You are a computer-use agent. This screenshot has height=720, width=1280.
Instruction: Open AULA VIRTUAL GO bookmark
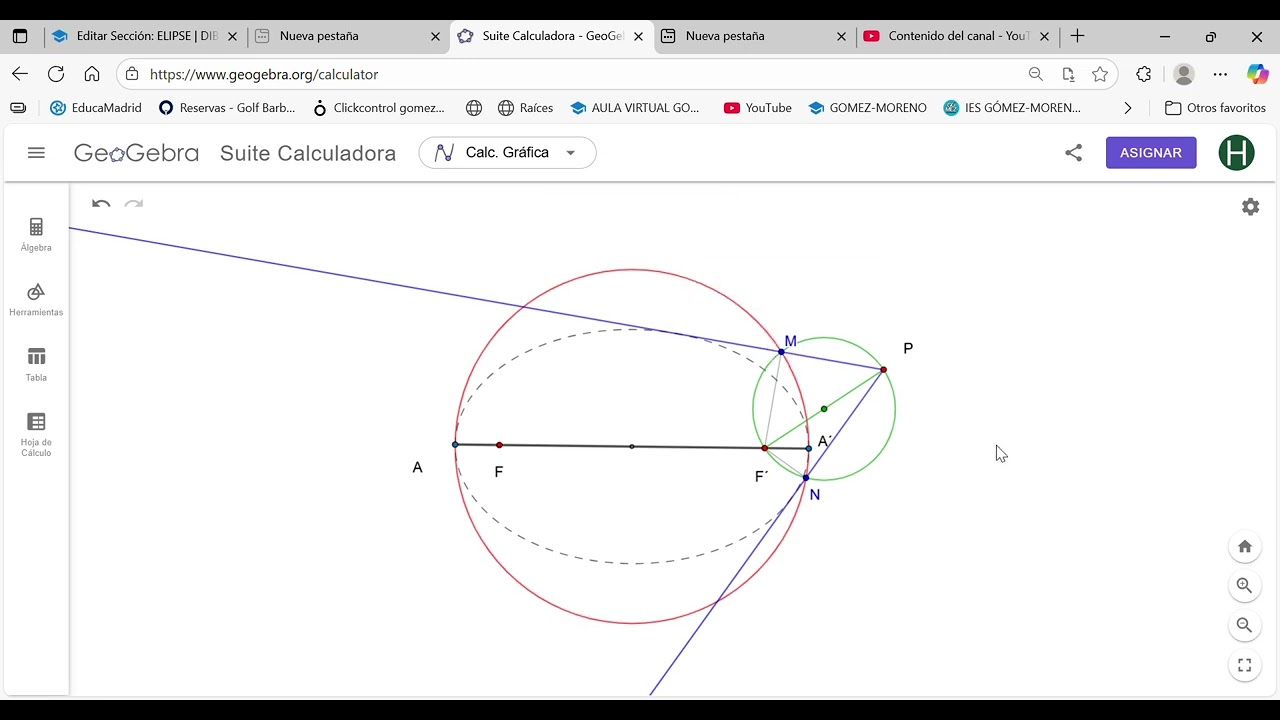pos(635,108)
